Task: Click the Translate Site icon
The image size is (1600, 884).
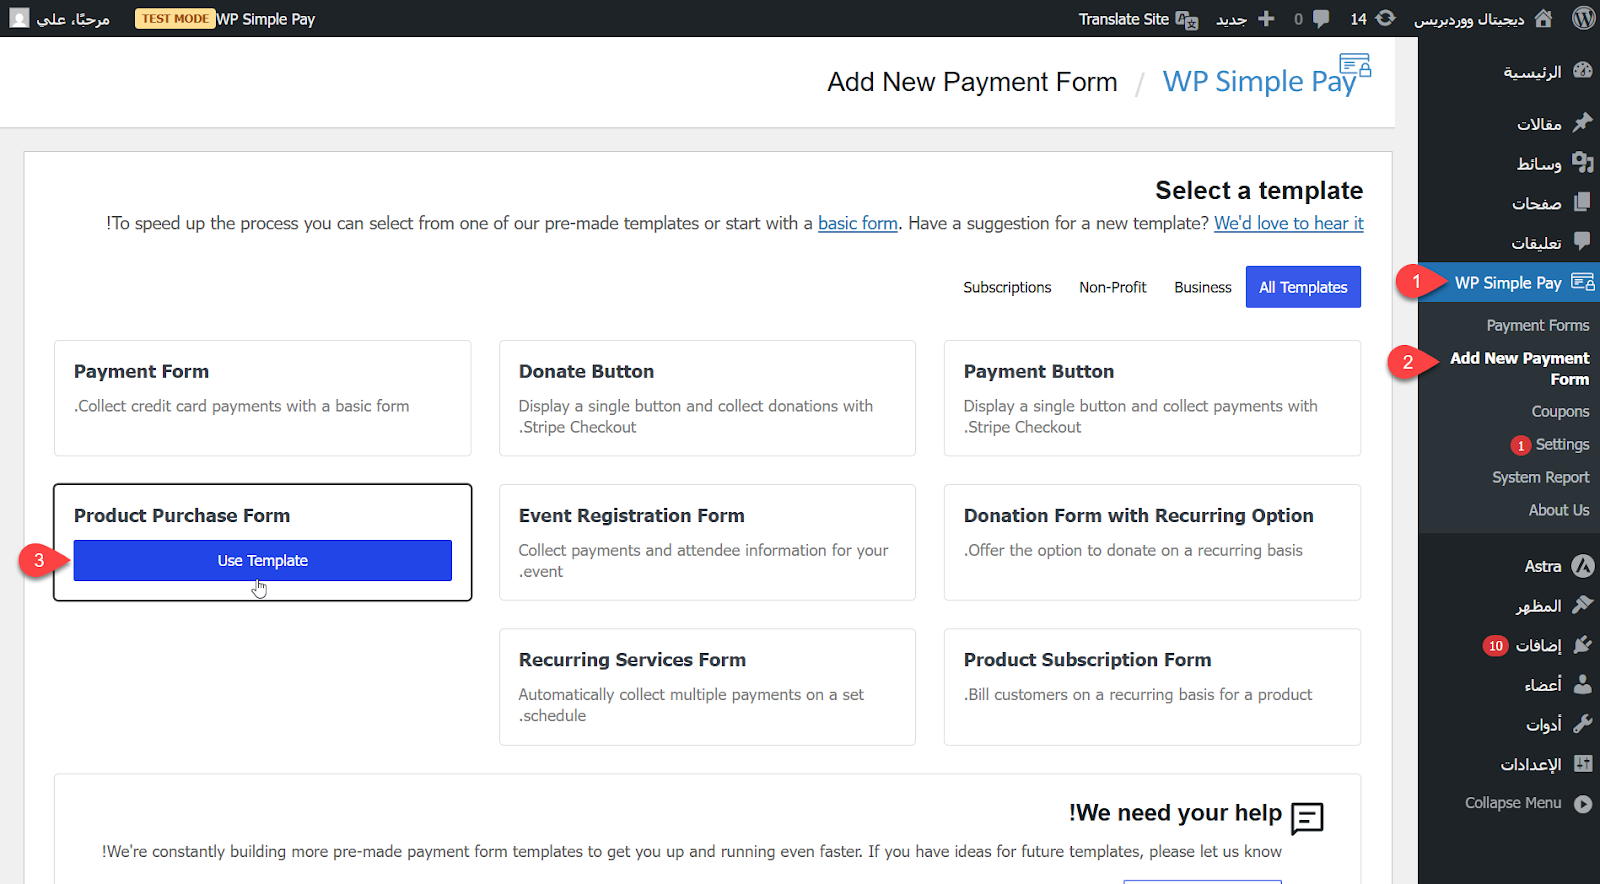Action: [x=1187, y=19]
